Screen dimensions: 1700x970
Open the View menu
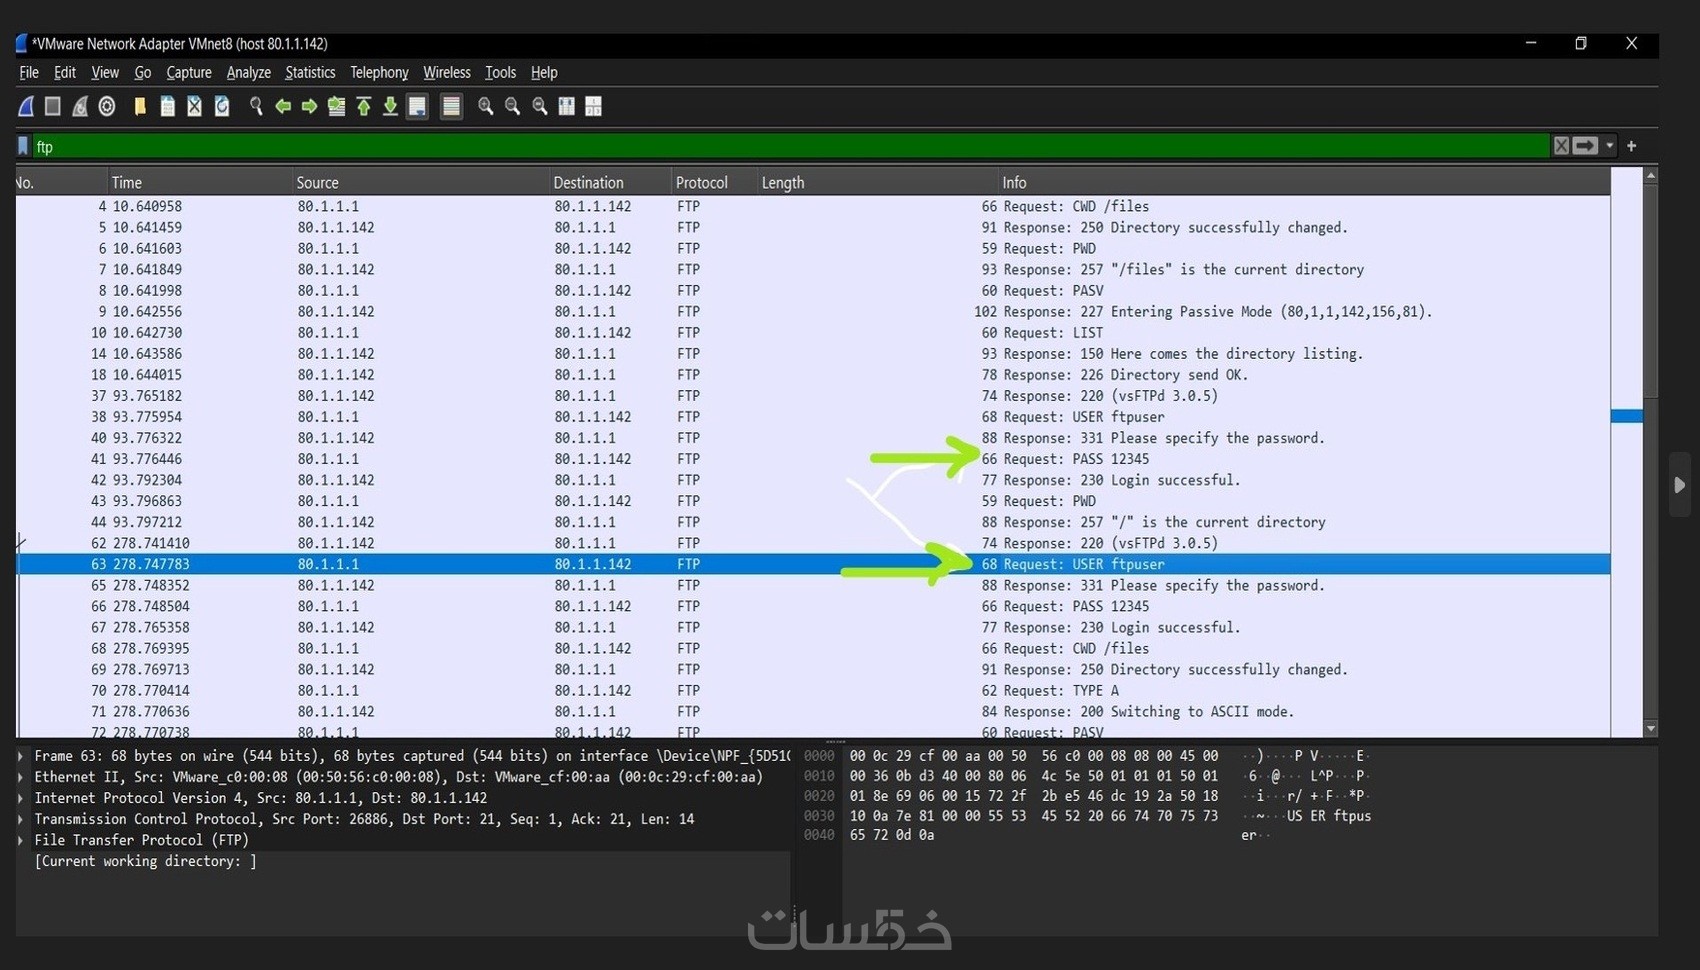click(x=105, y=72)
